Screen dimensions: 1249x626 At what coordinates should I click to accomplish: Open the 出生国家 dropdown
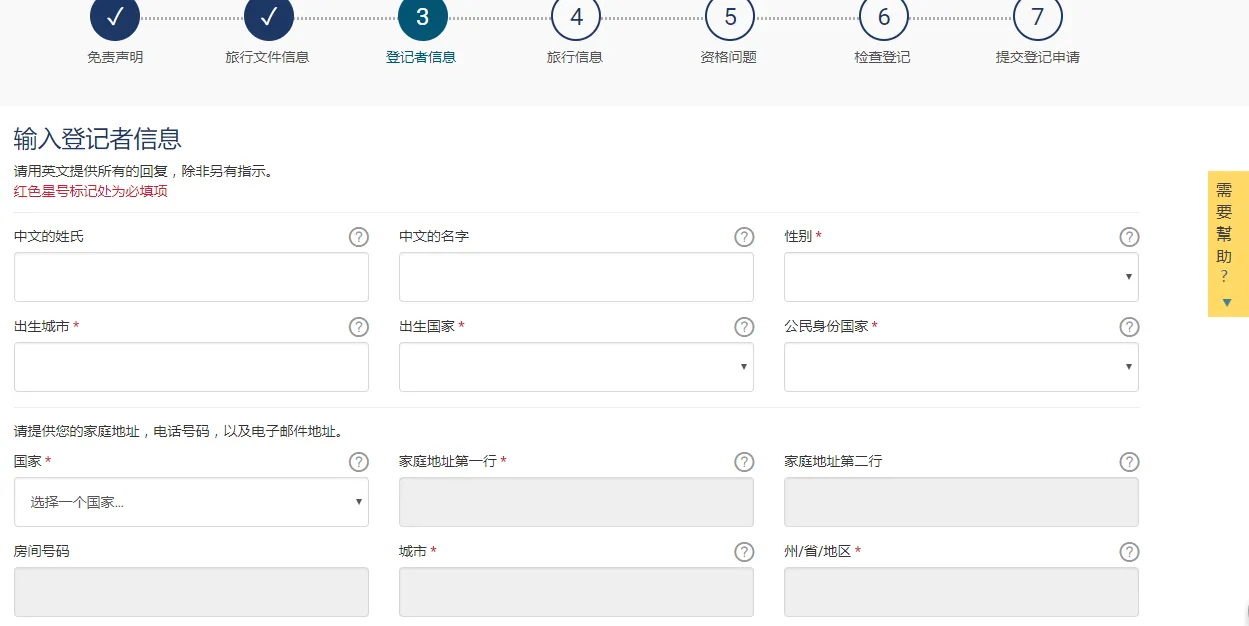[576, 367]
